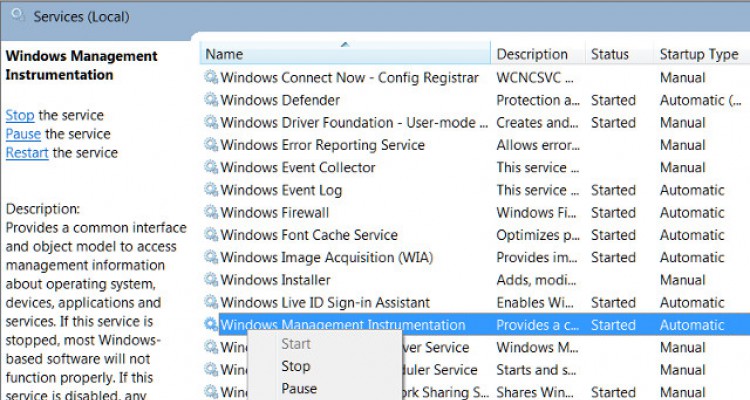
Task: Click gear icon of Windows Driver Foundation
Action: (x=211, y=122)
